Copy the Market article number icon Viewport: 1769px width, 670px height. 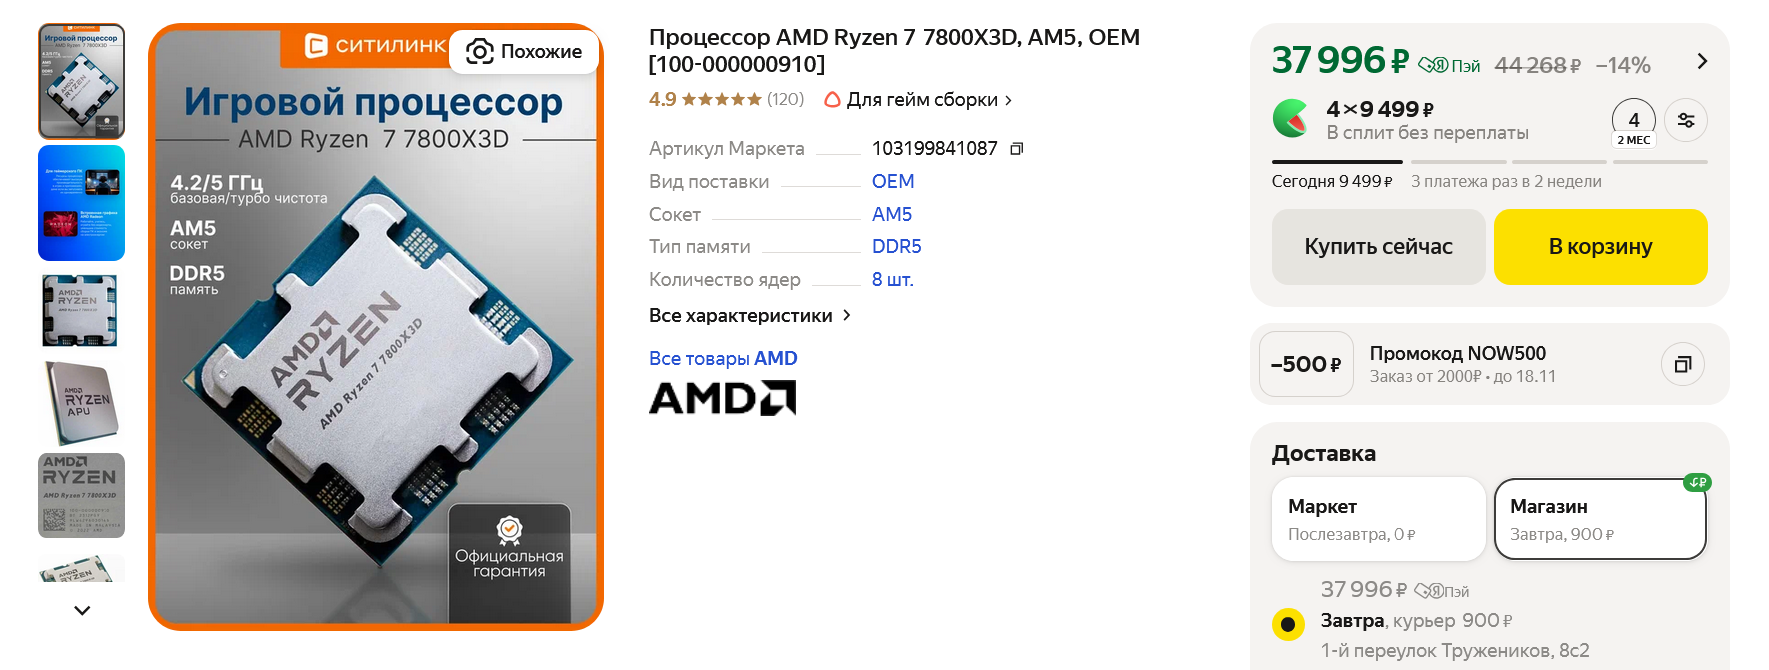pyautogui.click(x=1016, y=149)
